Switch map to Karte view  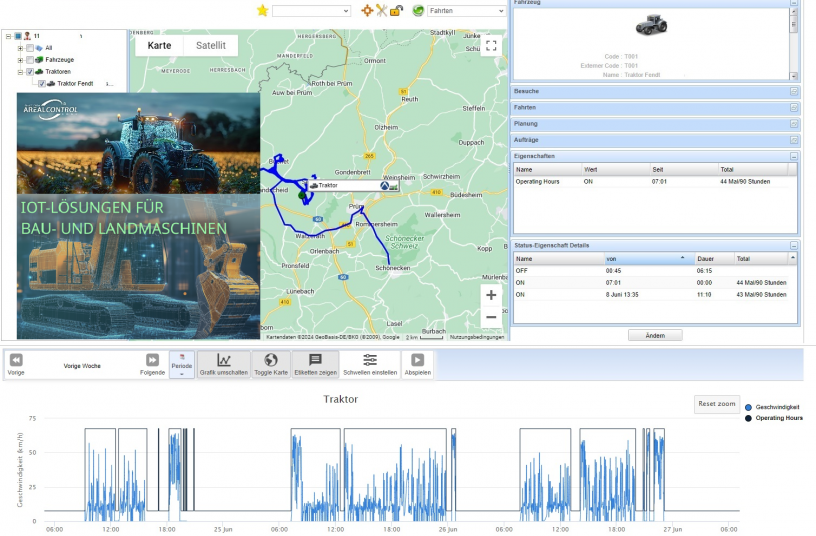point(159,45)
